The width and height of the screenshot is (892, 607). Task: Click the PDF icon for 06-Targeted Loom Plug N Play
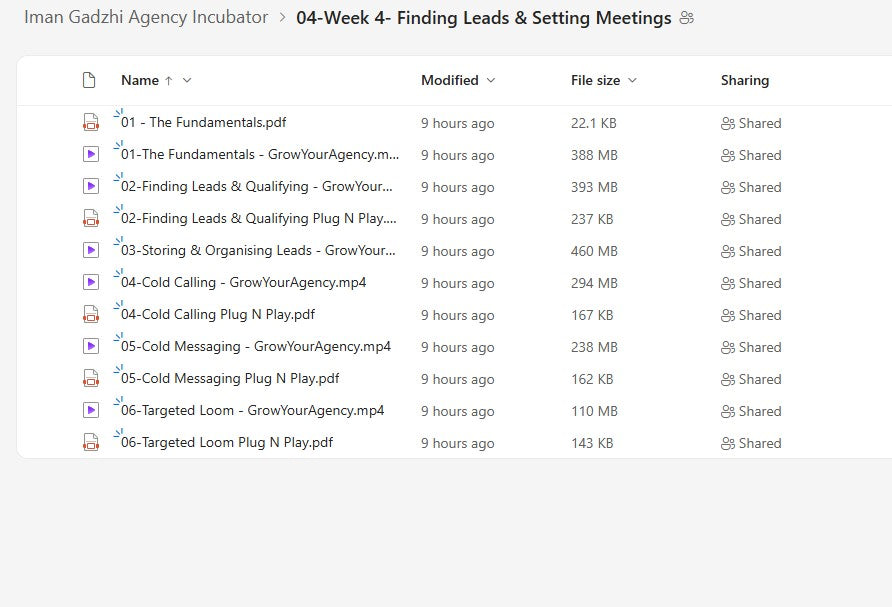[91, 443]
